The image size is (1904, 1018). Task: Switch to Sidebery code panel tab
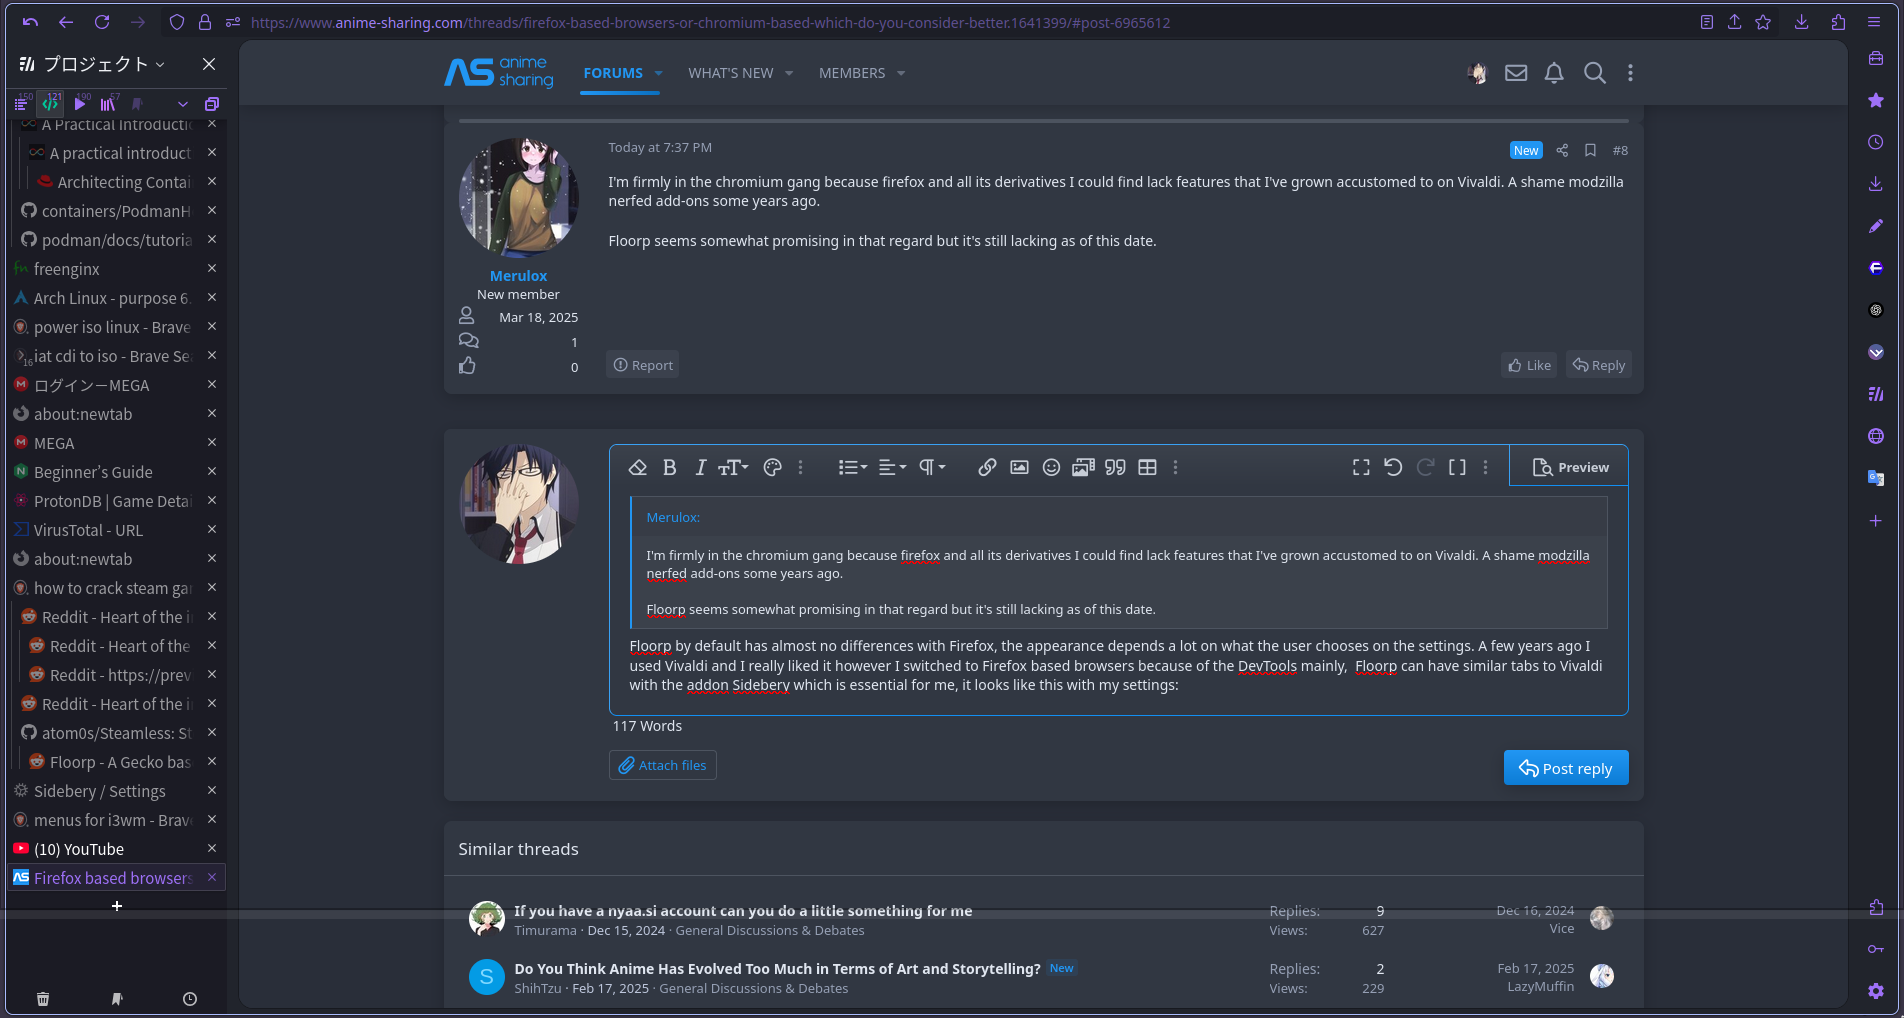point(50,103)
